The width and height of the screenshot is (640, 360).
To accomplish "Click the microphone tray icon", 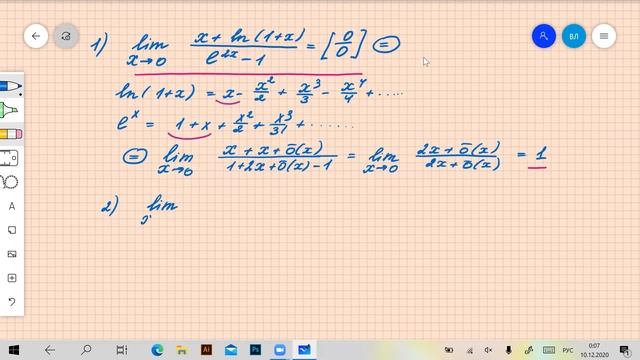I will click(x=509, y=350).
